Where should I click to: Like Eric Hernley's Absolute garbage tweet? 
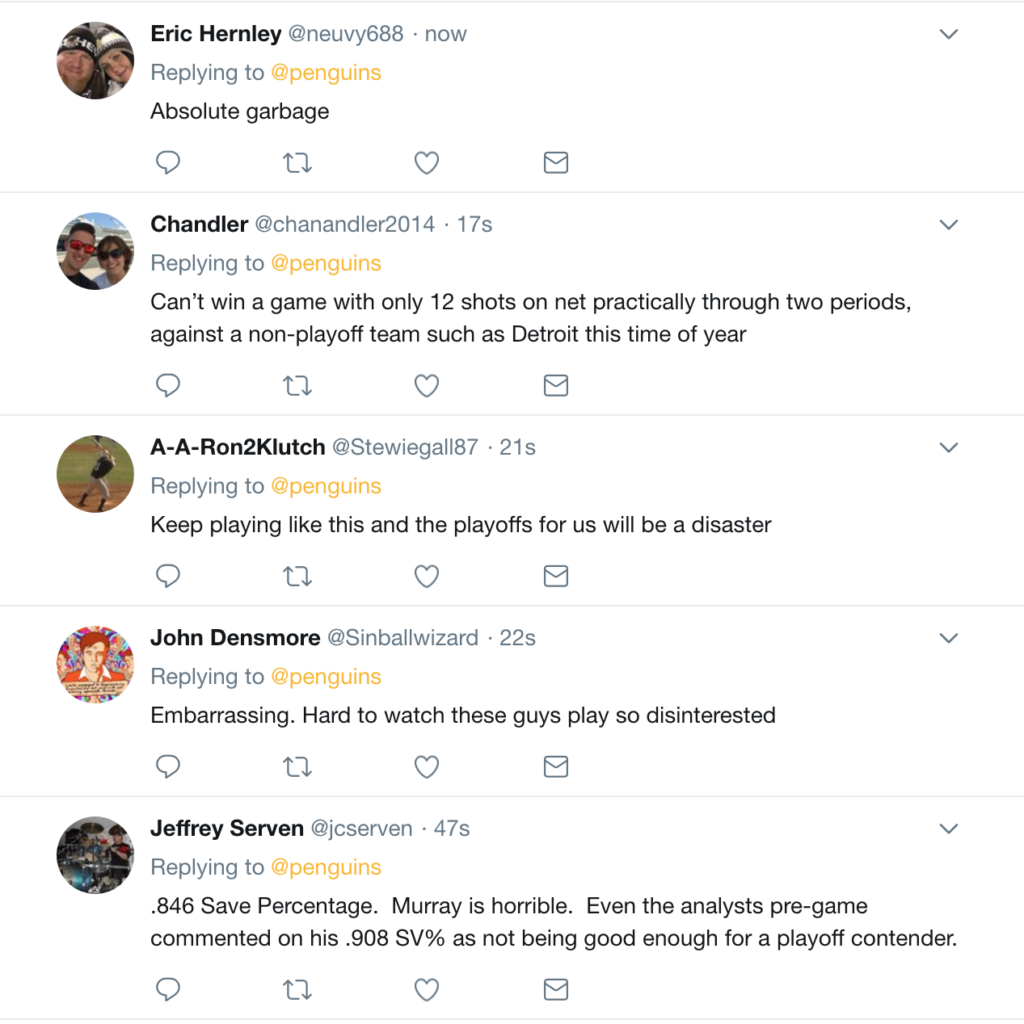tap(427, 162)
